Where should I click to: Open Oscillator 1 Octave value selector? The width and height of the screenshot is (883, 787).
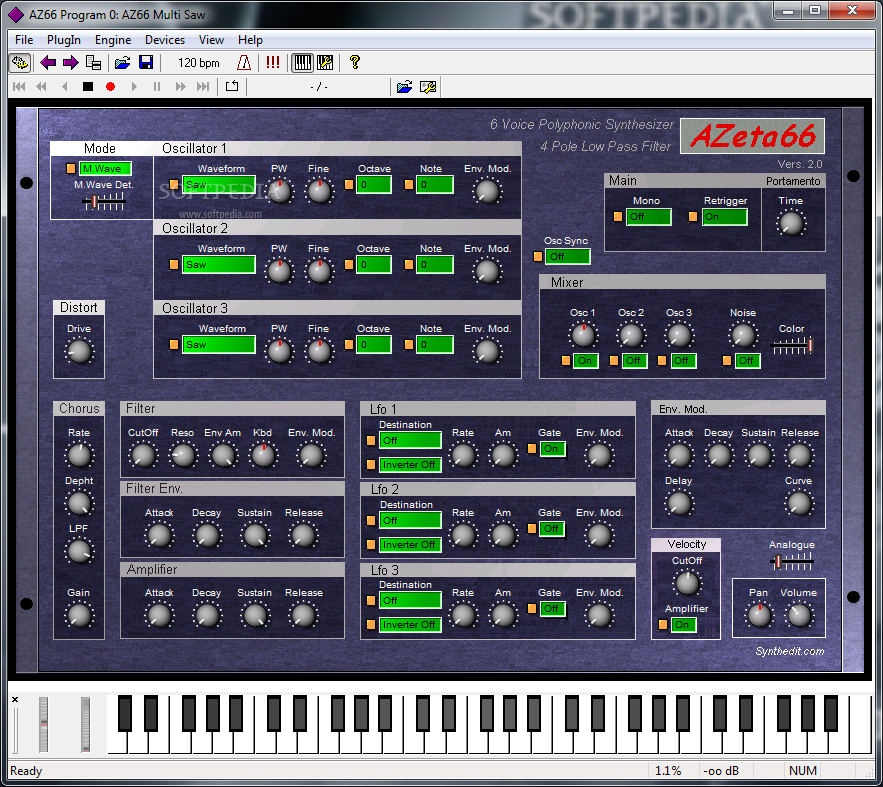[374, 185]
